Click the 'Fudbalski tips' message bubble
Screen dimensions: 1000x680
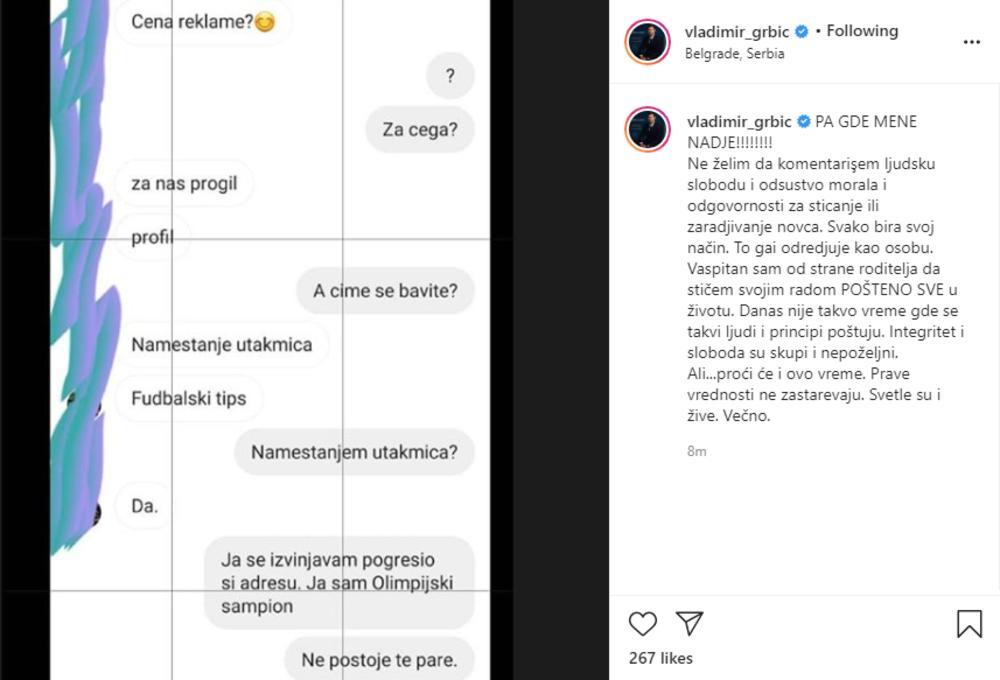pyautogui.click(x=188, y=398)
